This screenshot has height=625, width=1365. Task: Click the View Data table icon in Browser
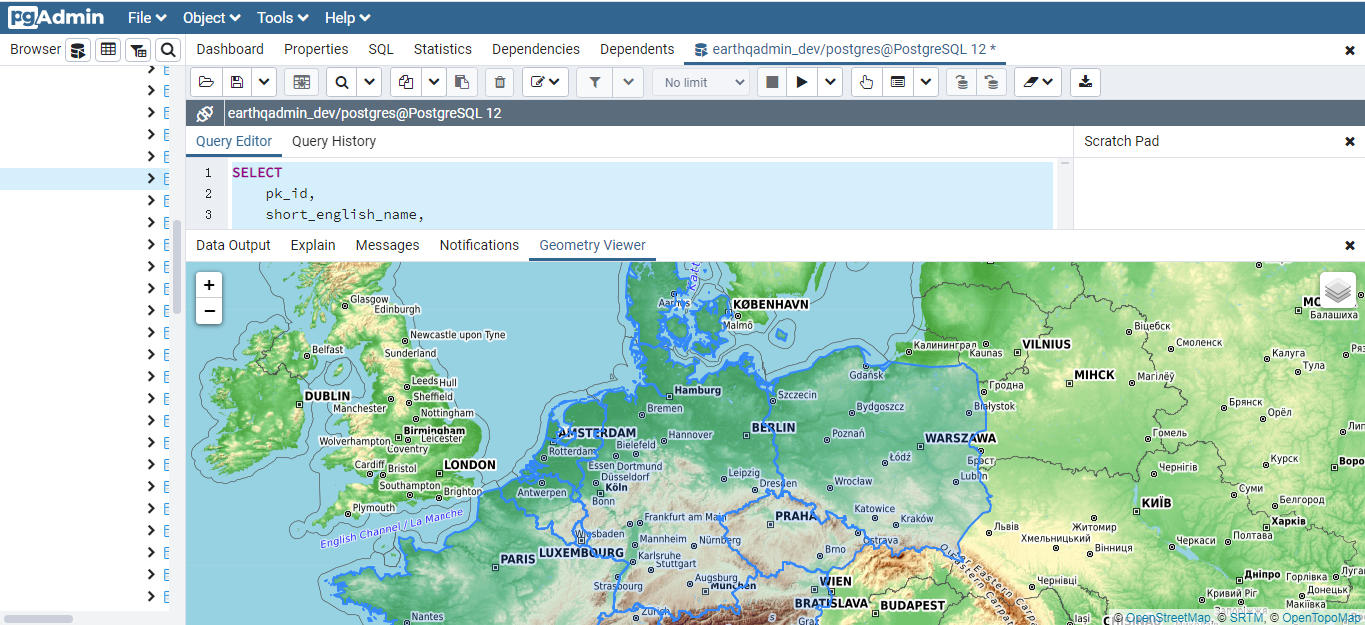tap(108, 50)
